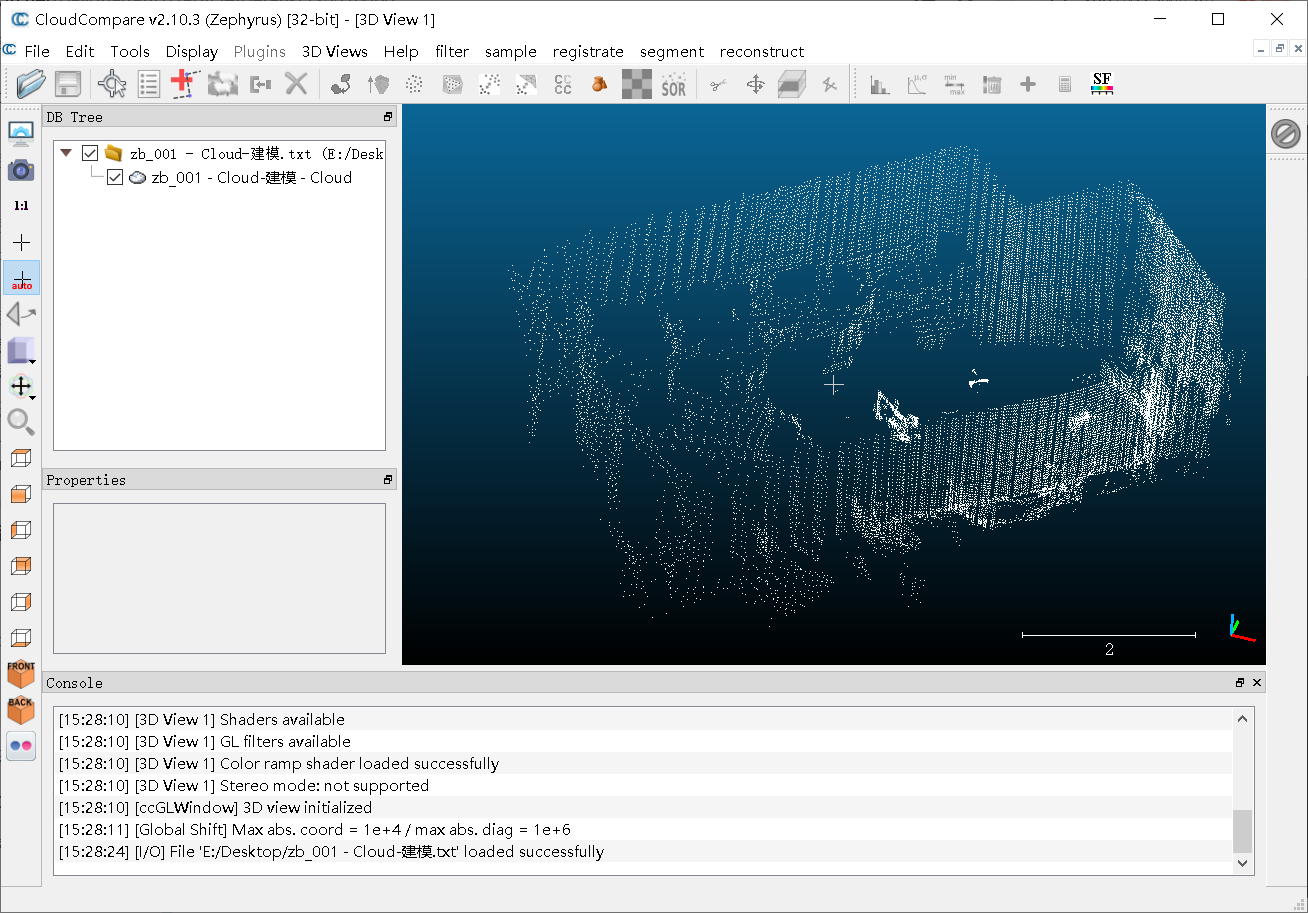Open the Edit menu
This screenshot has height=913, width=1308.
(80, 51)
